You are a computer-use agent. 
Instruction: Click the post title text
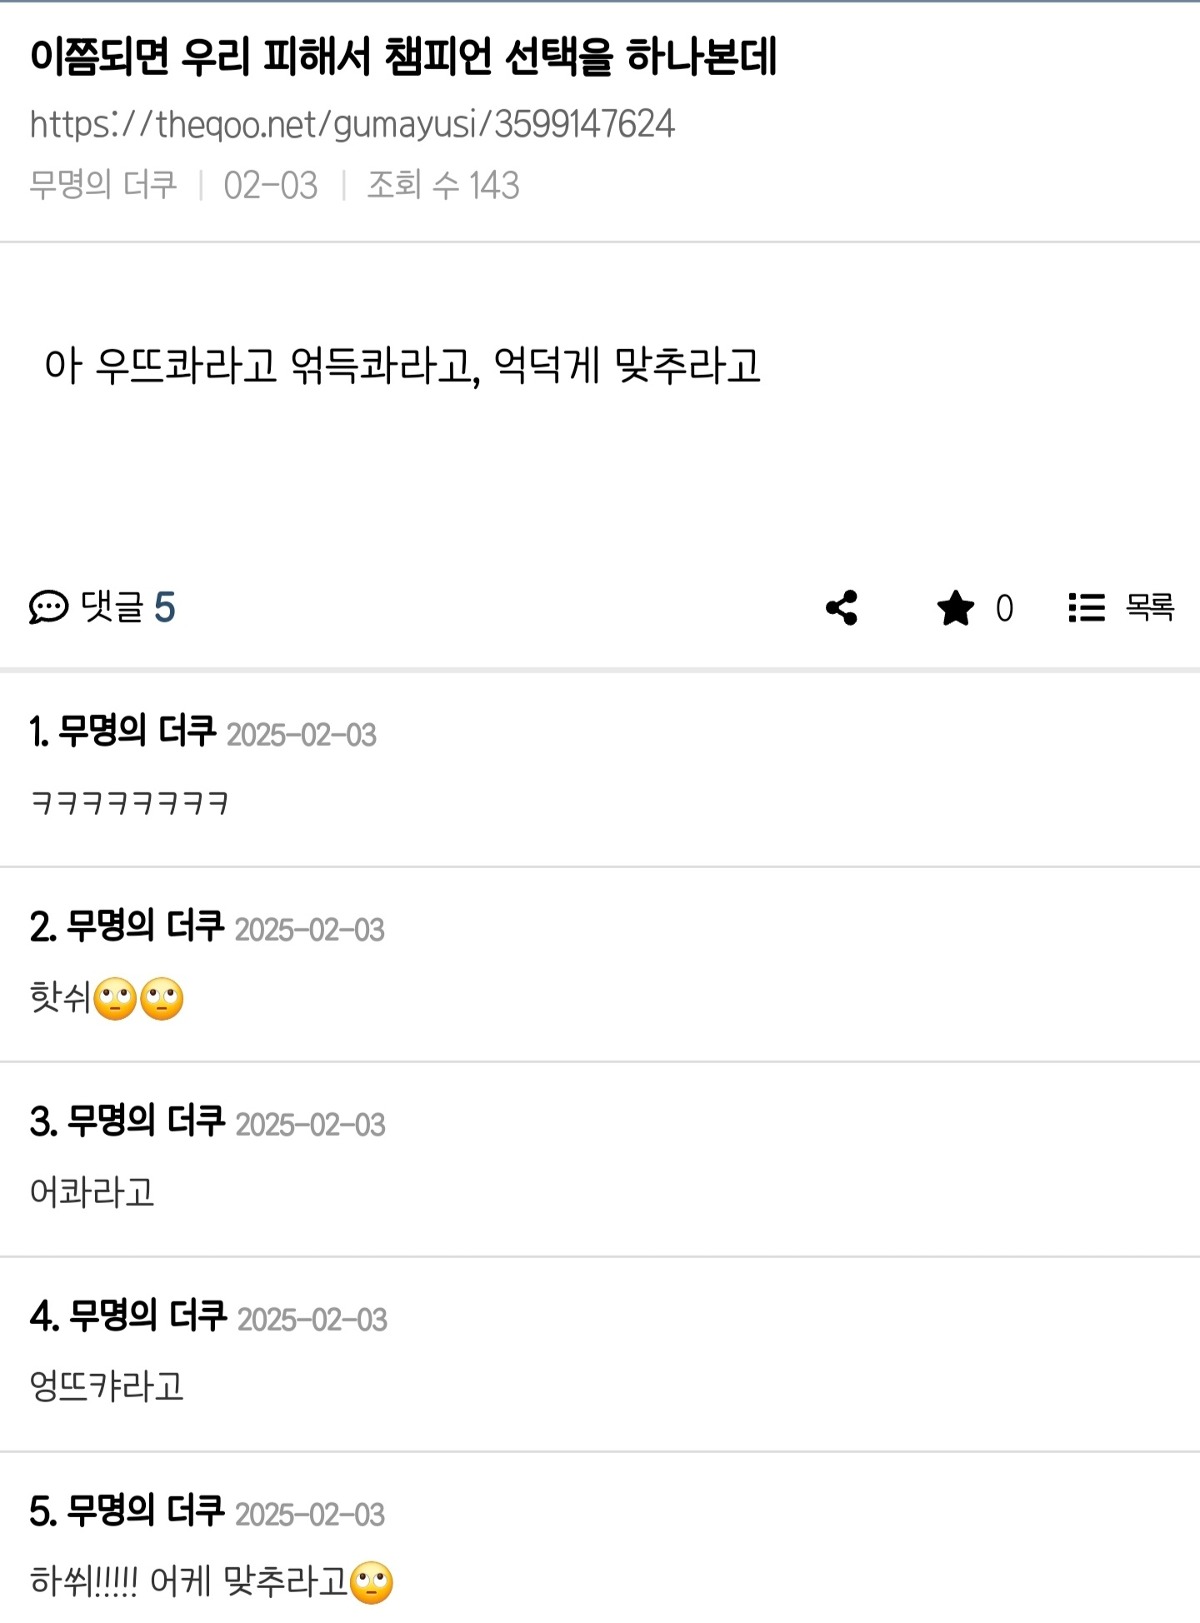[x=403, y=57]
